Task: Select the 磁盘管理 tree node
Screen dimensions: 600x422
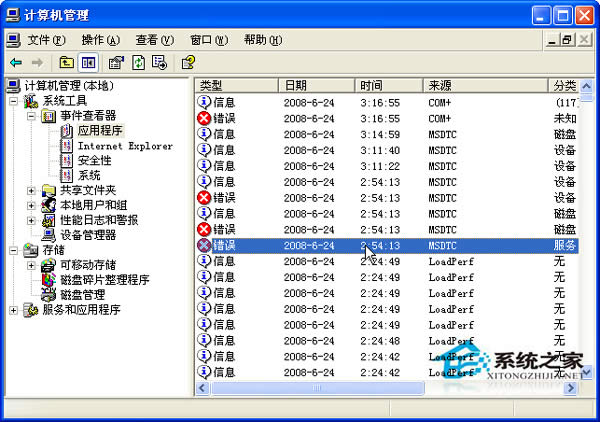Action: [81, 295]
